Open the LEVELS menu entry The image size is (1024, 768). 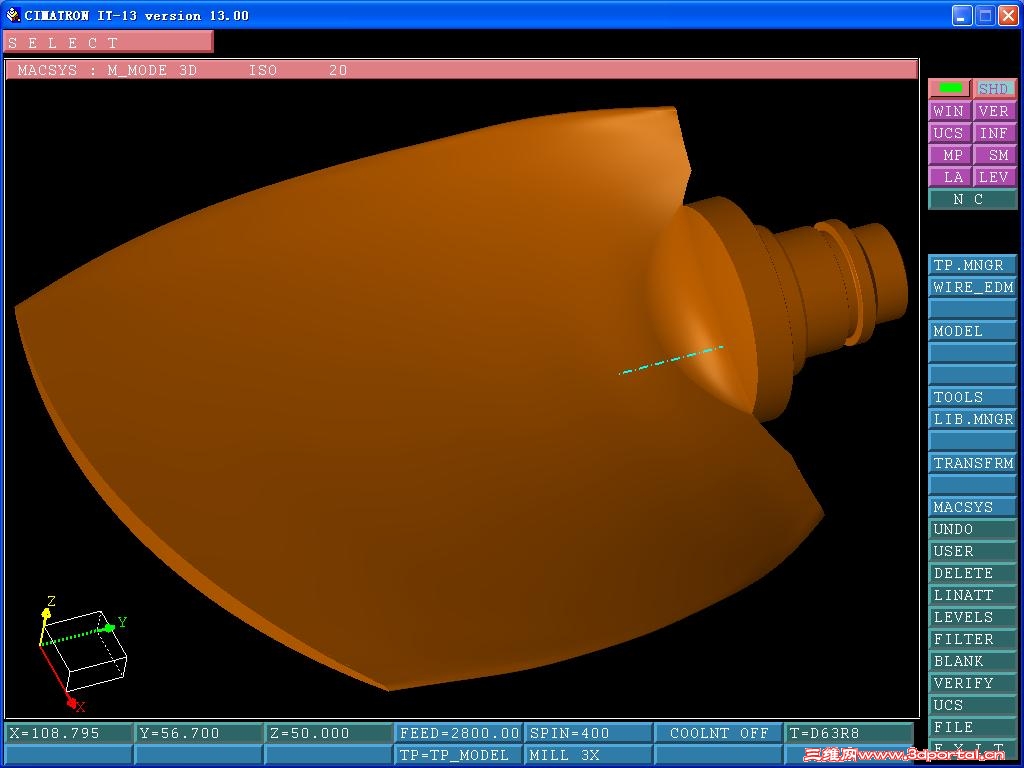coord(972,617)
